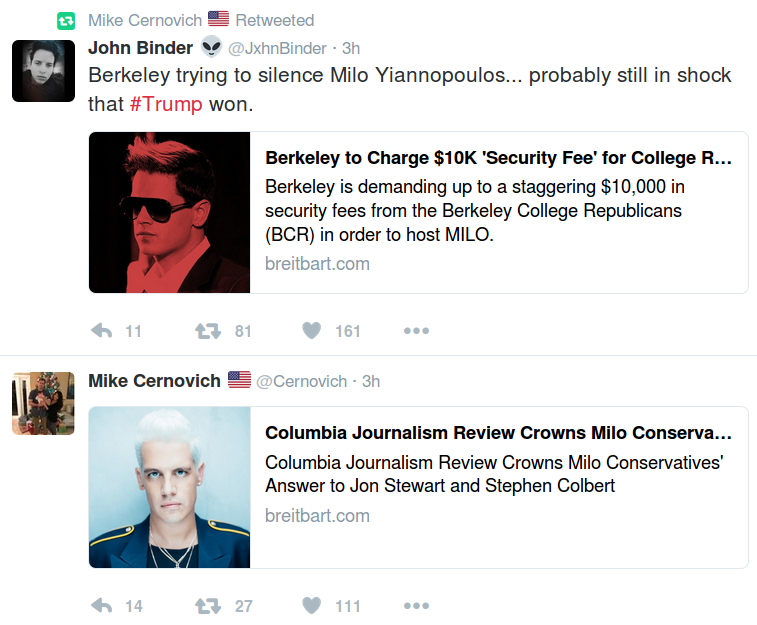Screen dimensions: 757x625
Task: Click the John Binder display name
Action: pyautogui.click(x=140, y=47)
